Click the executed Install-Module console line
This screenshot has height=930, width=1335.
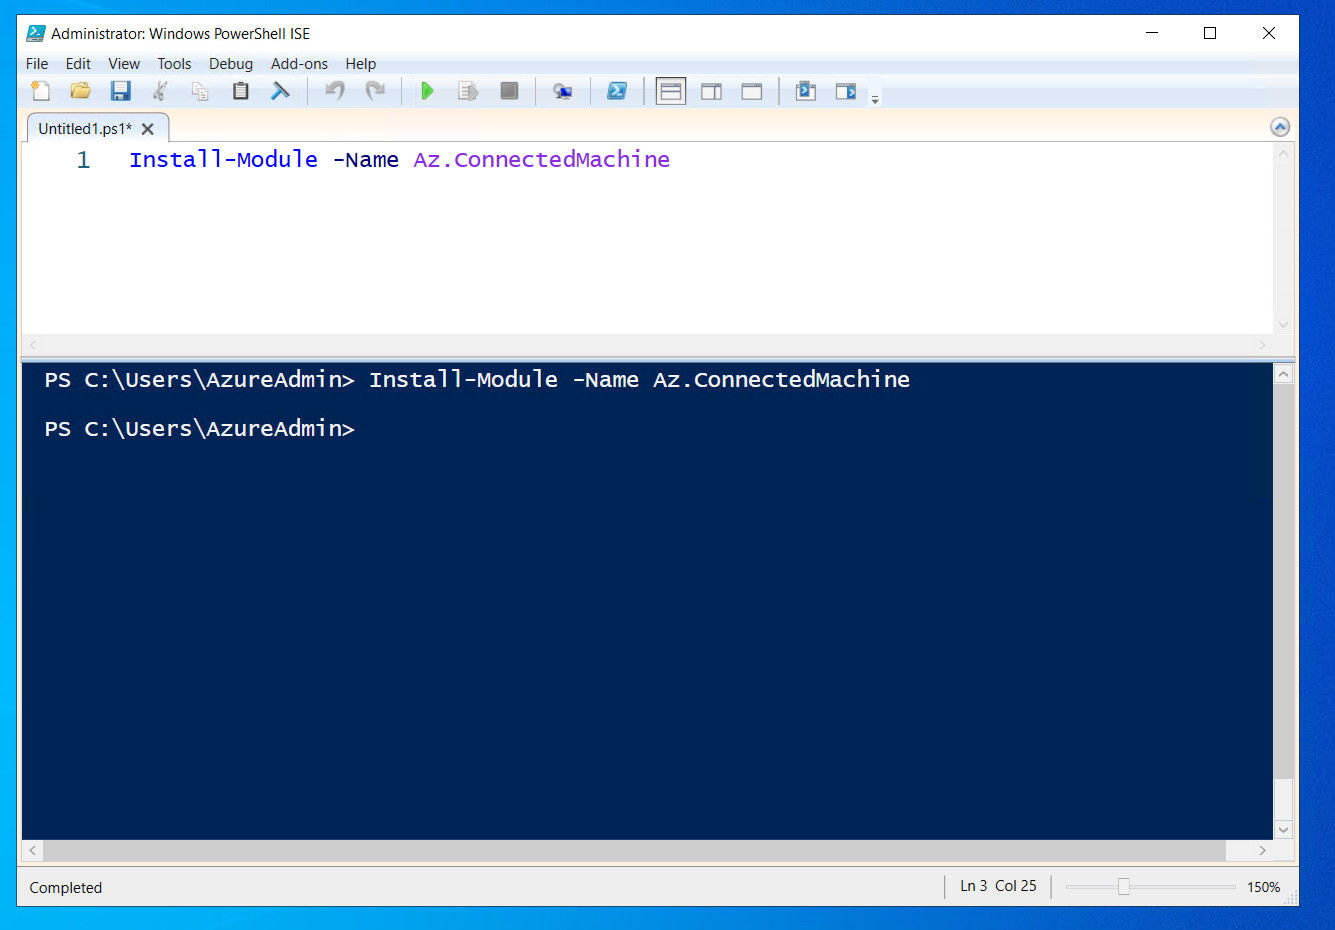477,380
